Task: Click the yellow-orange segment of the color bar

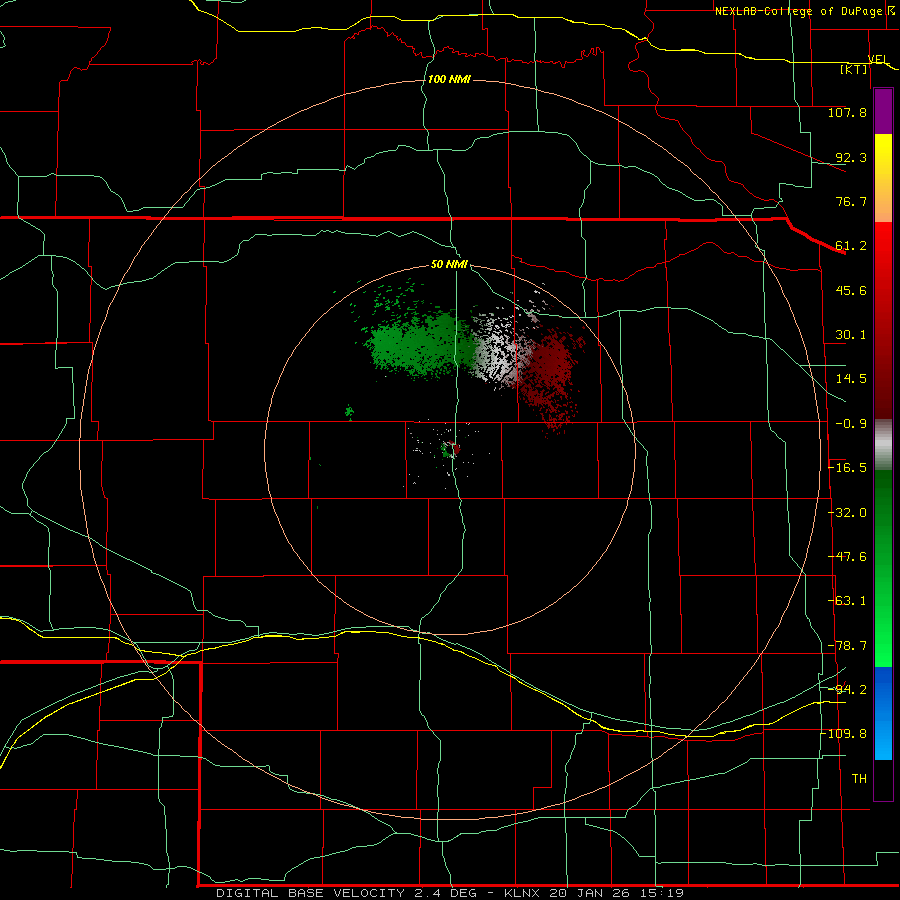Action: (883, 178)
